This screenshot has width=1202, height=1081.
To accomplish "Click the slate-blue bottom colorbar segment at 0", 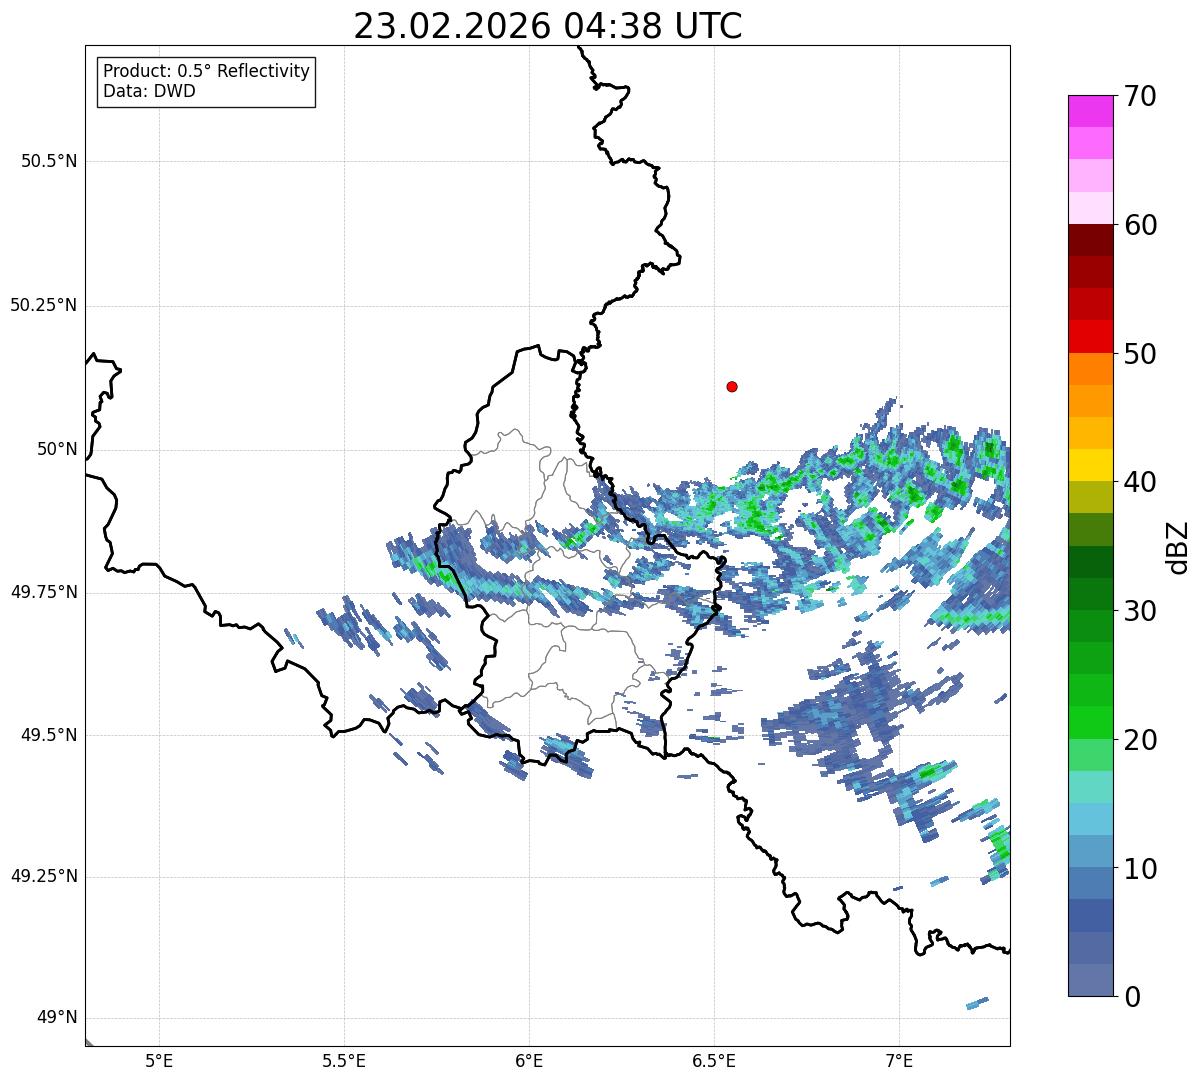I will click(x=1090, y=980).
